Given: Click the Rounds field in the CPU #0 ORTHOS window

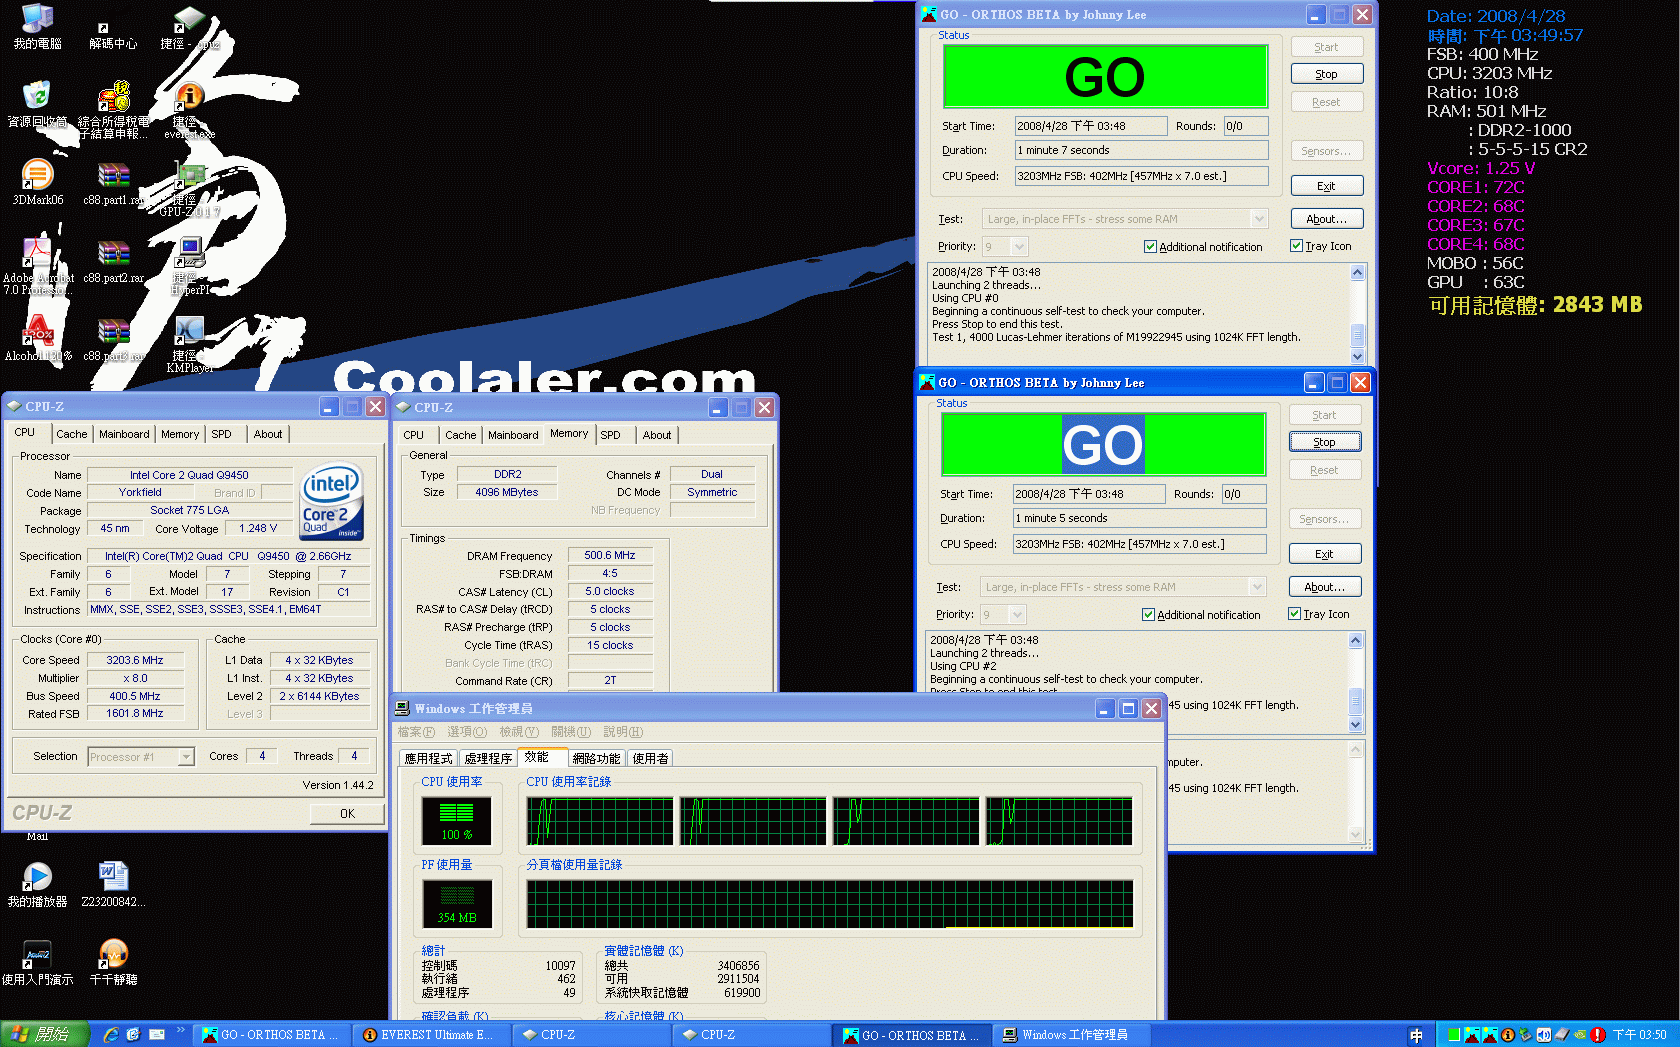Looking at the screenshot, I should (1245, 126).
